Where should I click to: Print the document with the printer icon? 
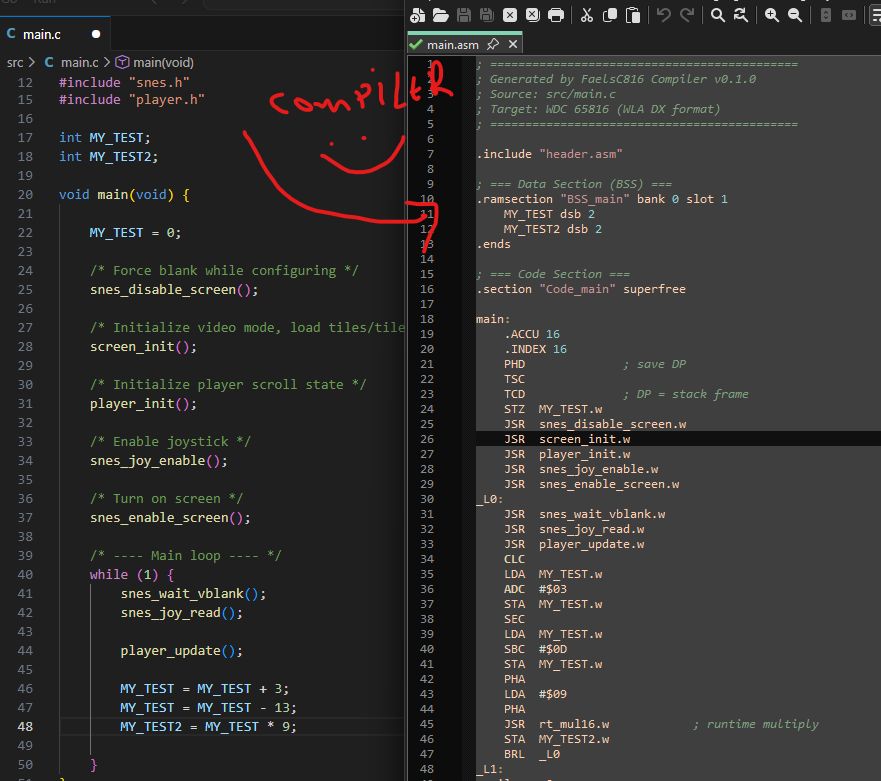[x=556, y=15]
